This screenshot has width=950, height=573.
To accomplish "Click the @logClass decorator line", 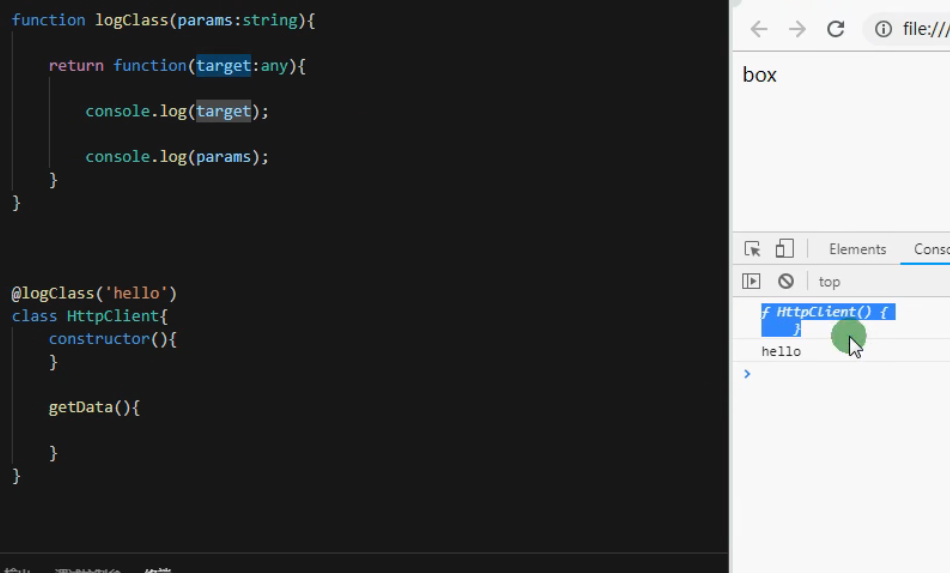I will 94,293.
